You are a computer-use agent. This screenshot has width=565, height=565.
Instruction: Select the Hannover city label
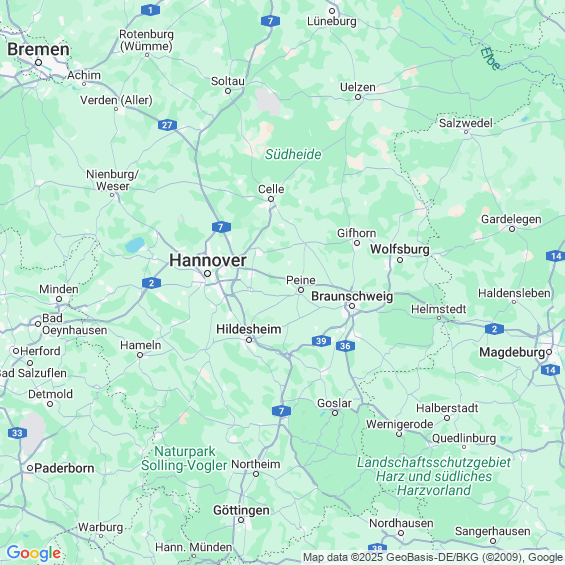tap(208, 260)
